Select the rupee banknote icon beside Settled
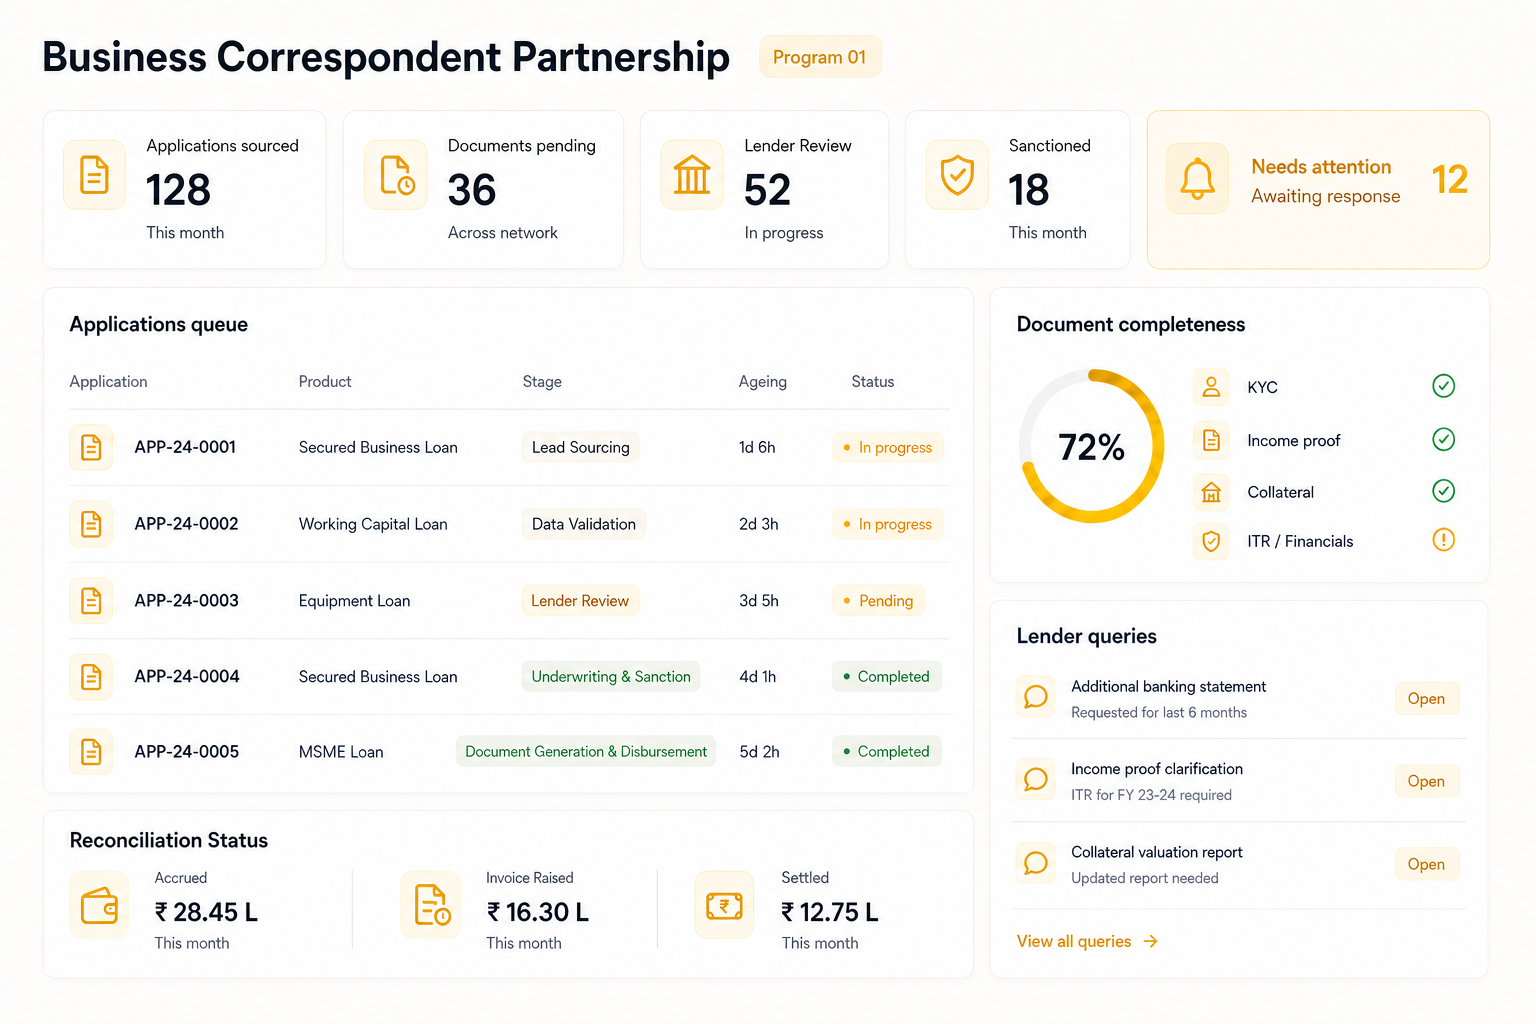The image size is (1536, 1024). [724, 905]
